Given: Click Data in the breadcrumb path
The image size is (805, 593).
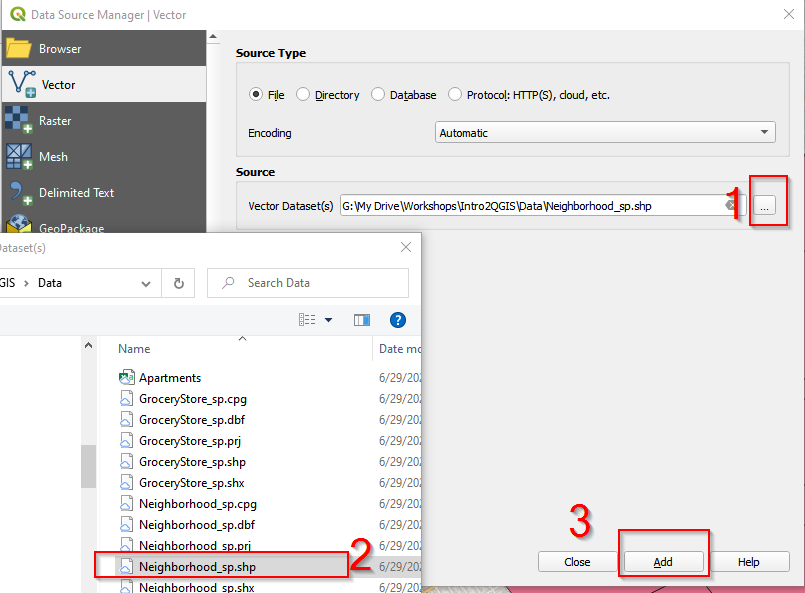Looking at the screenshot, I should coord(50,283).
